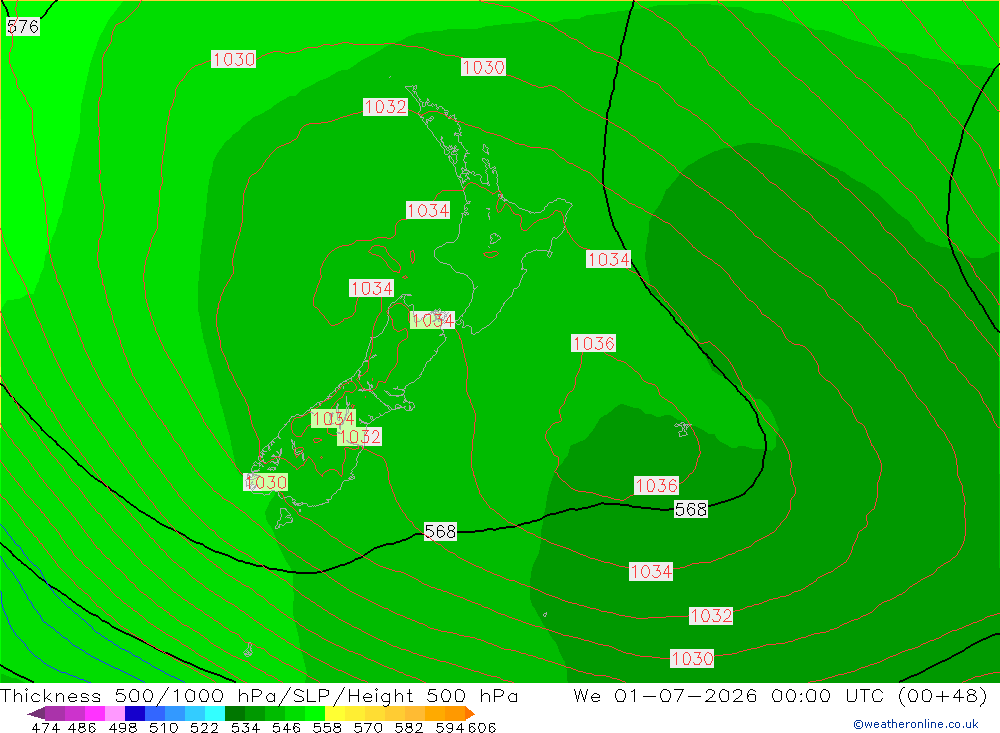Click the 576 height contour label
Image resolution: width=1000 pixels, height=733 pixels.
click(x=23, y=26)
